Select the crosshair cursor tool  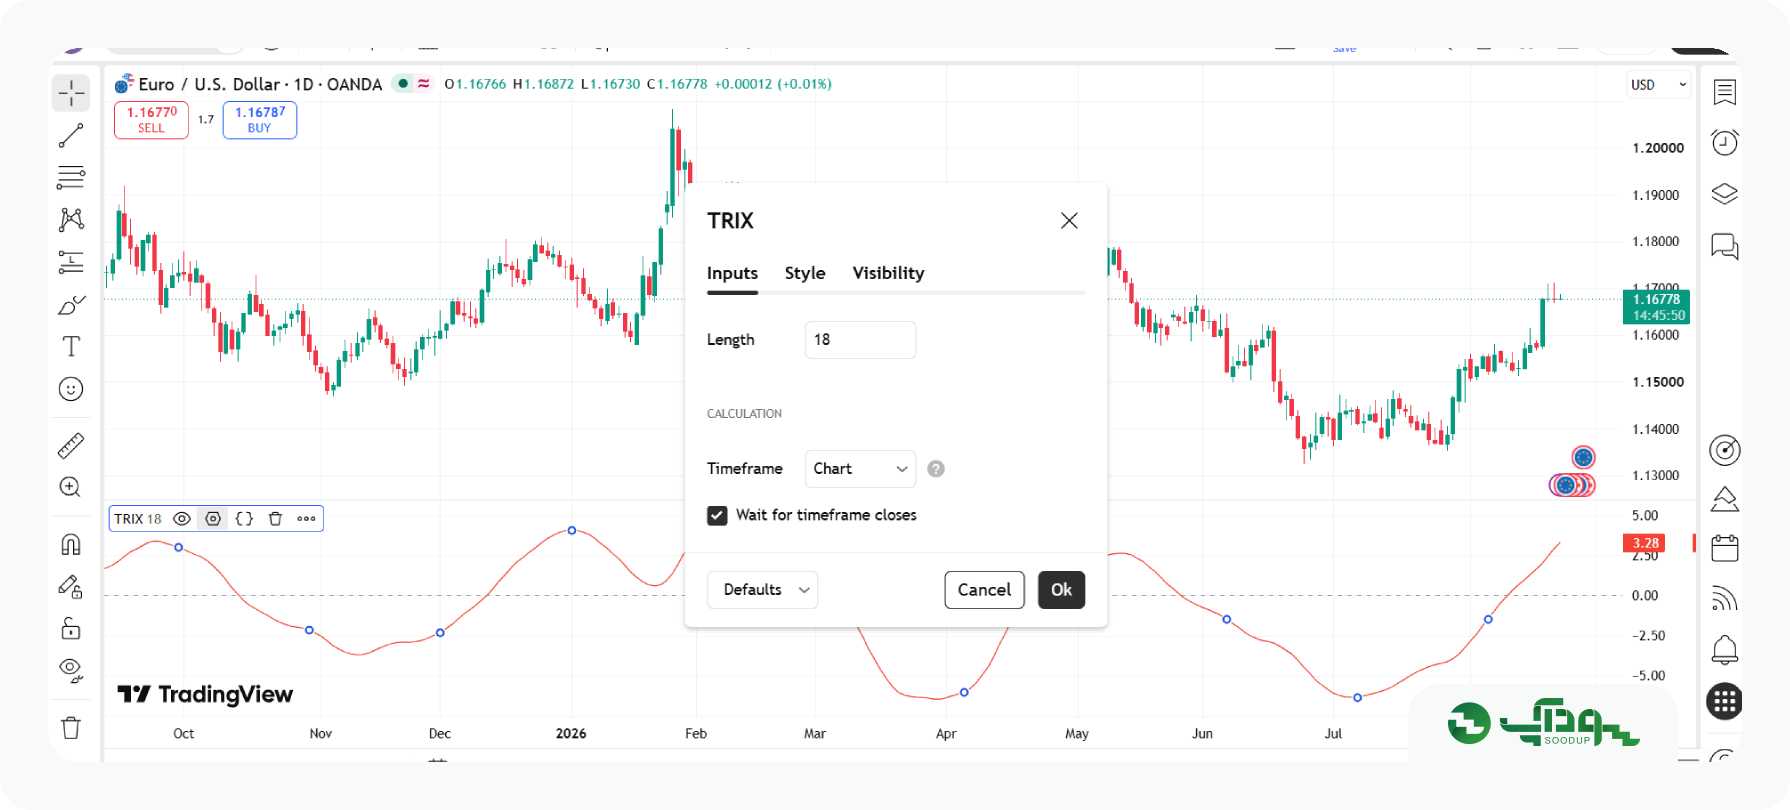click(71, 93)
